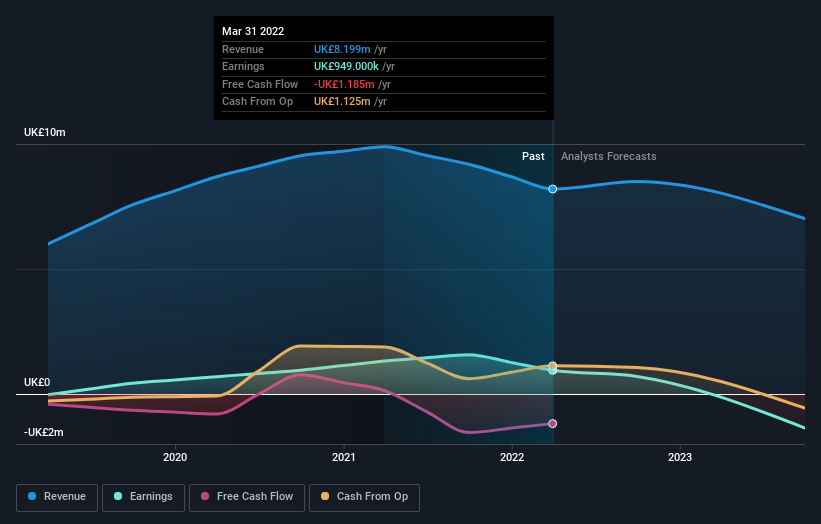The height and width of the screenshot is (524, 821).
Task: Select the Revenue data point marker
Action: click(552, 189)
